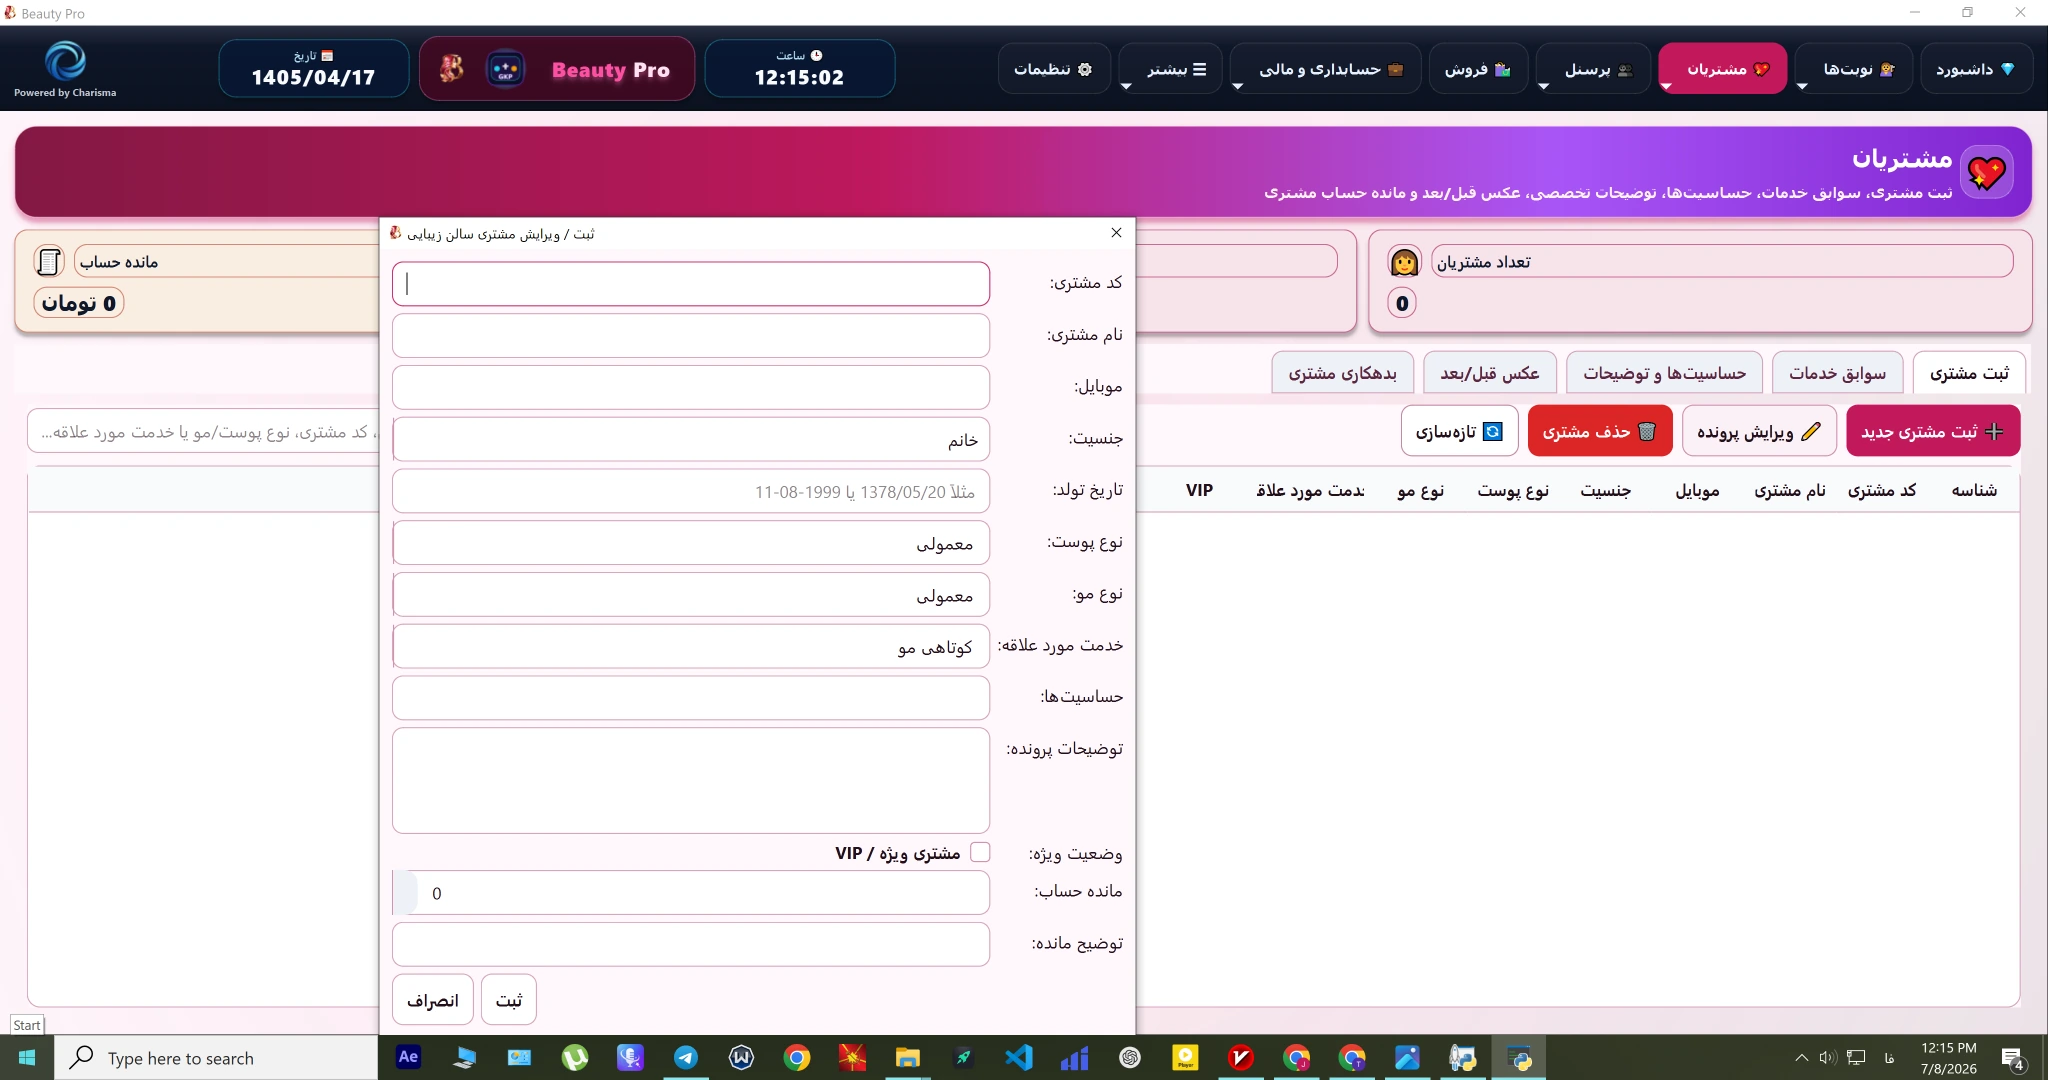This screenshot has width=2048, height=1080.
Task: Click the heart icon beside the مشتریان title
Action: (1986, 173)
